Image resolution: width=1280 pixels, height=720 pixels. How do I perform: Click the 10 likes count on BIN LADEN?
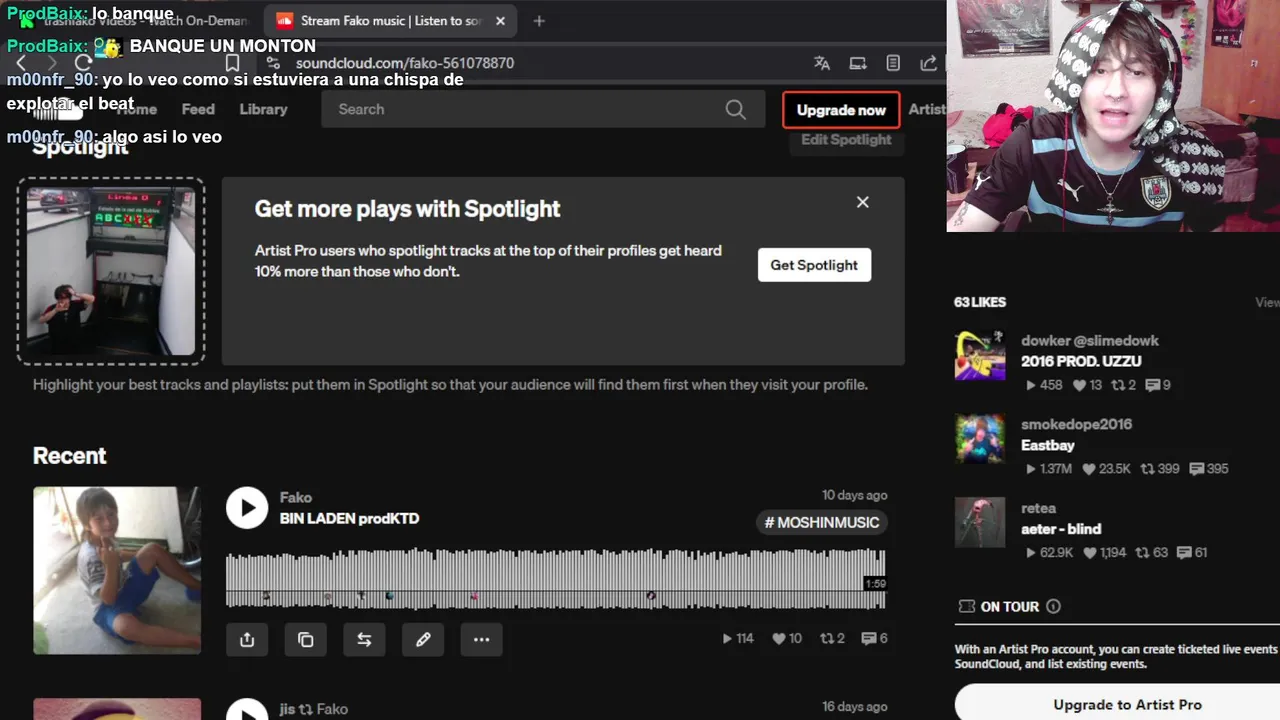[x=787, y=638]
